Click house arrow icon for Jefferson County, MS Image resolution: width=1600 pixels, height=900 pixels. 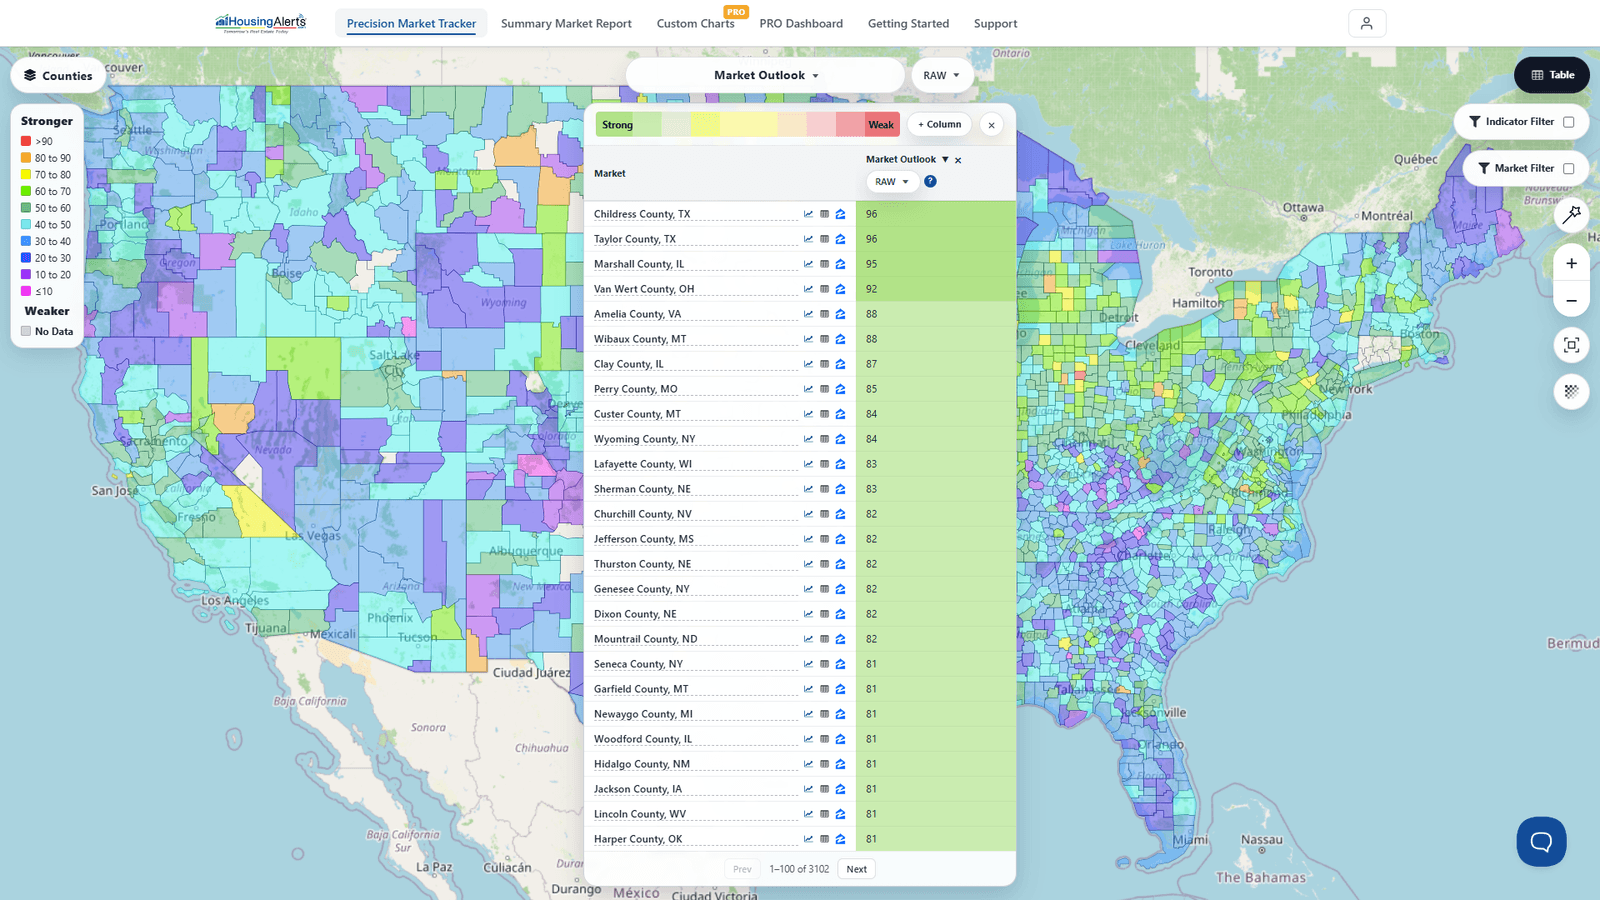click(x=841, y=539)
